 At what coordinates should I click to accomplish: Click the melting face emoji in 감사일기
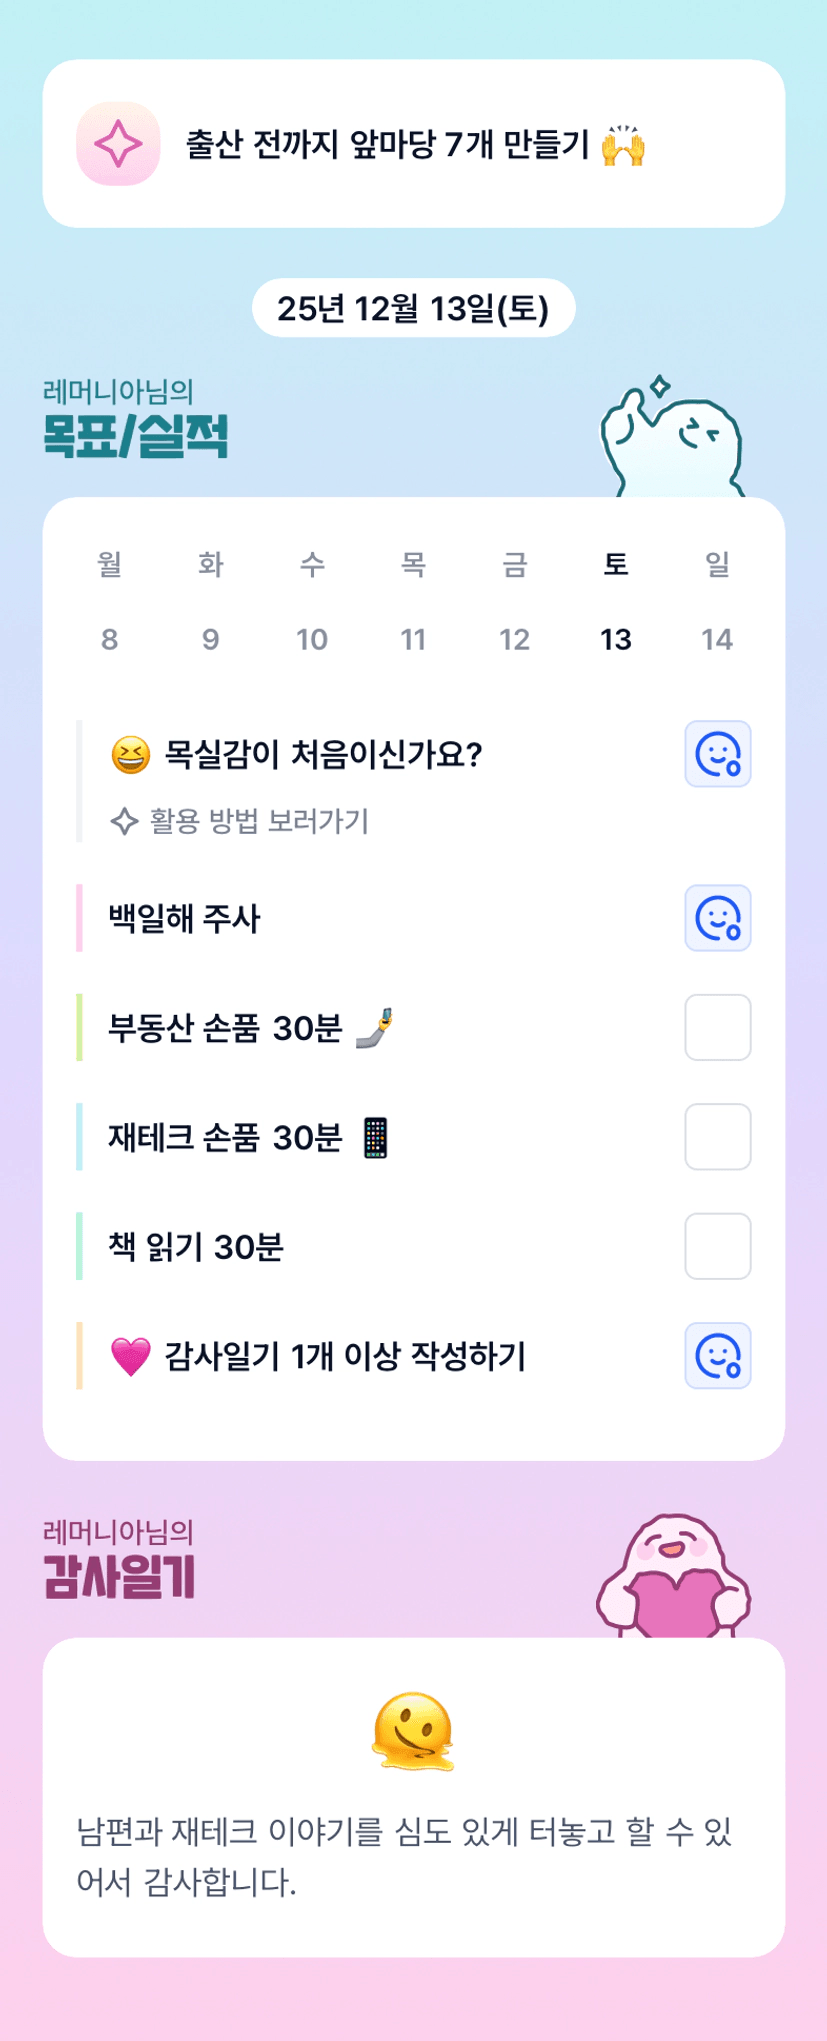[x=413, y=1731]
